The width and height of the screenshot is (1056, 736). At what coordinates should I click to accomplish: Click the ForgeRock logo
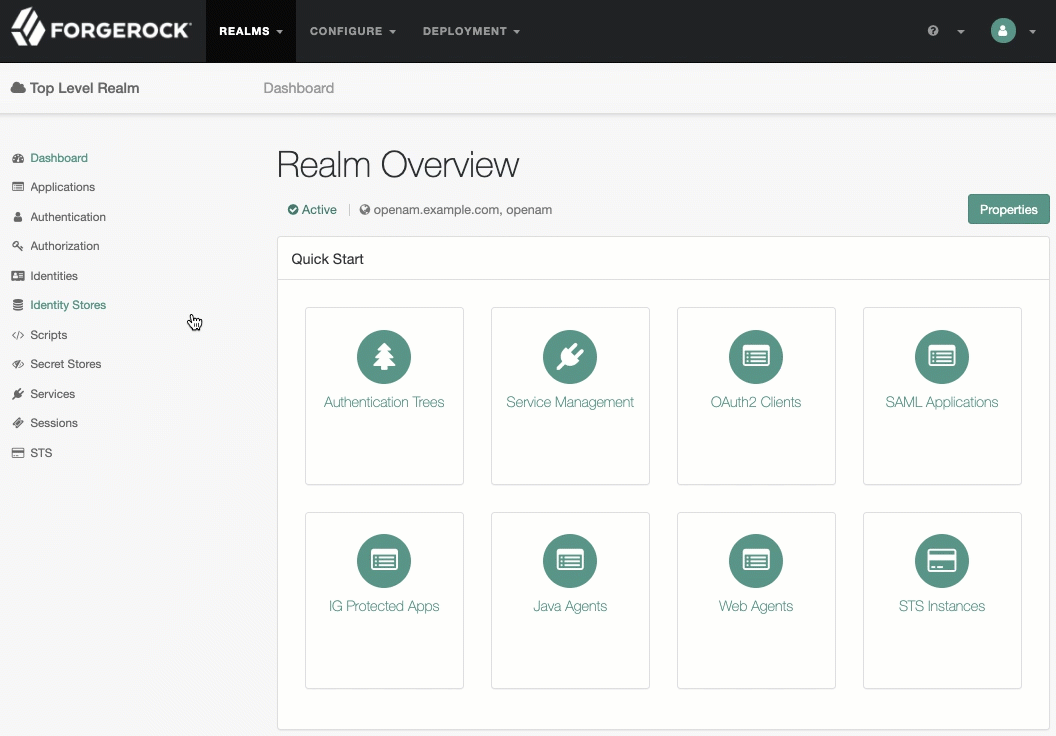(101, 30)
